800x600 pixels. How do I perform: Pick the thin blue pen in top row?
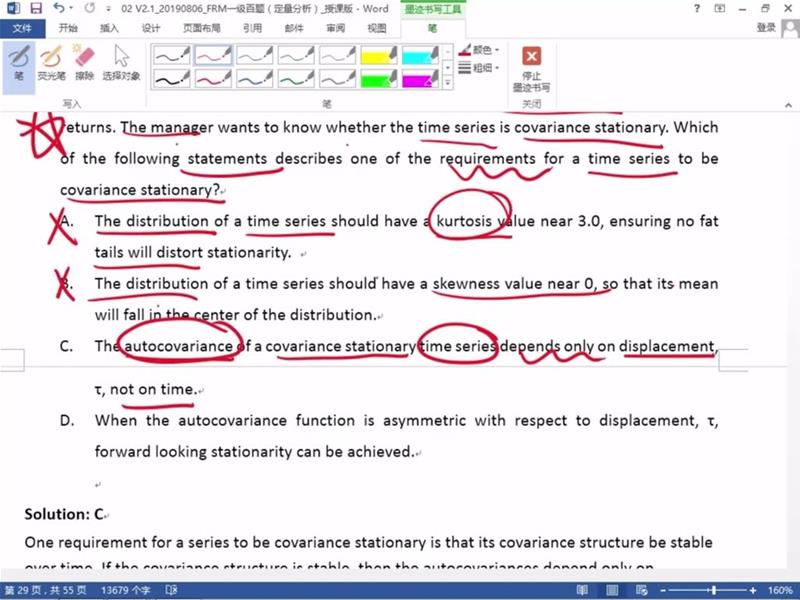(x=255, y=55)
